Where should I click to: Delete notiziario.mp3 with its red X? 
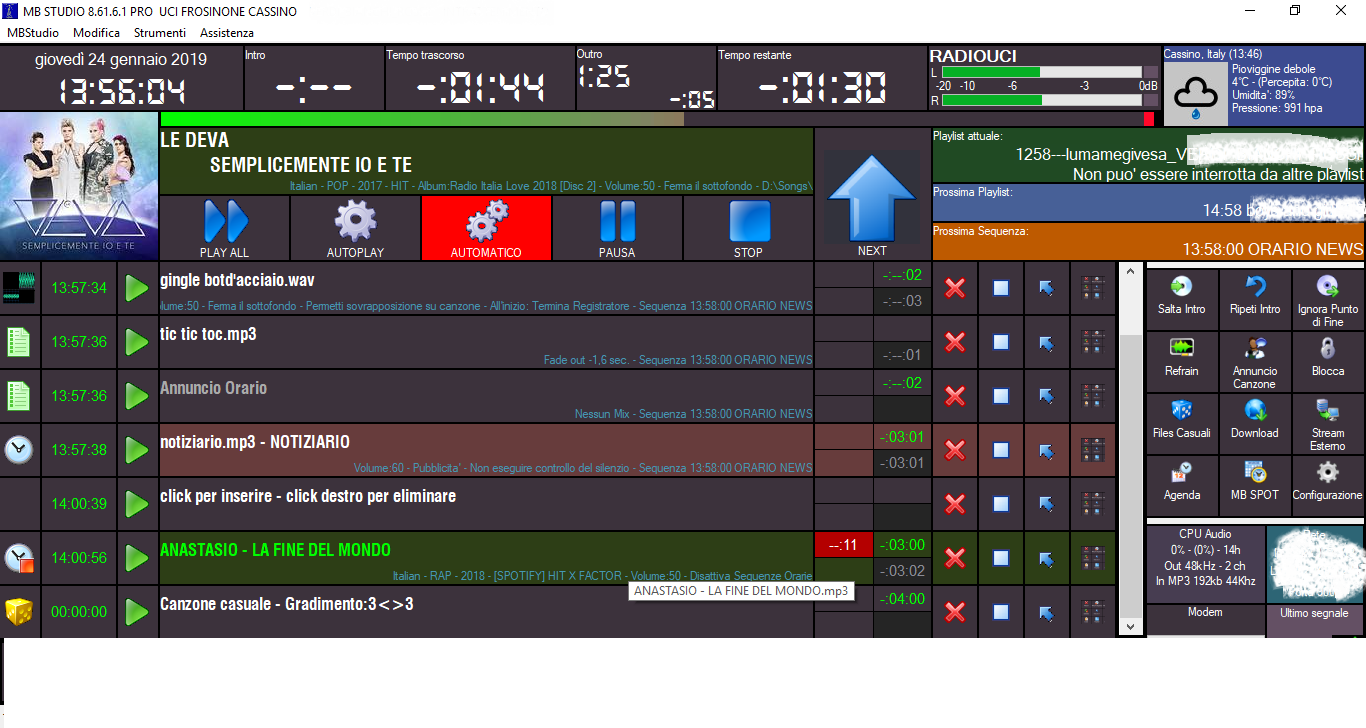coord(955,450)
